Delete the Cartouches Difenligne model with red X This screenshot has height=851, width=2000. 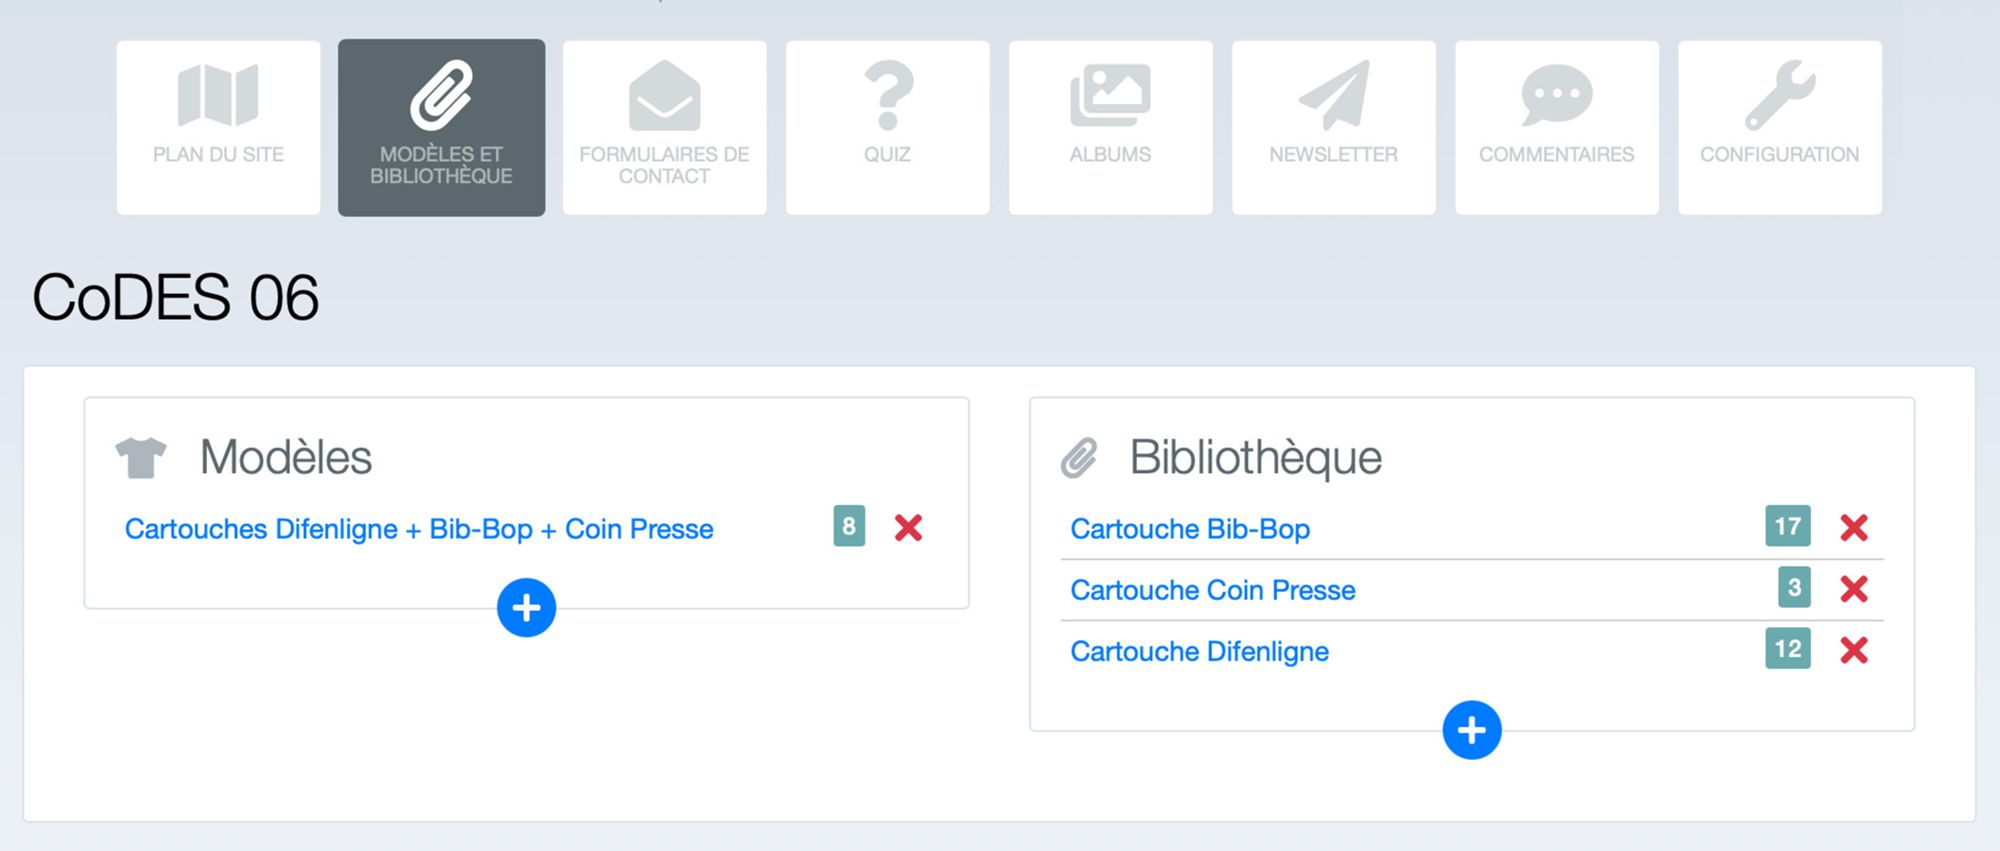(908, 527)
